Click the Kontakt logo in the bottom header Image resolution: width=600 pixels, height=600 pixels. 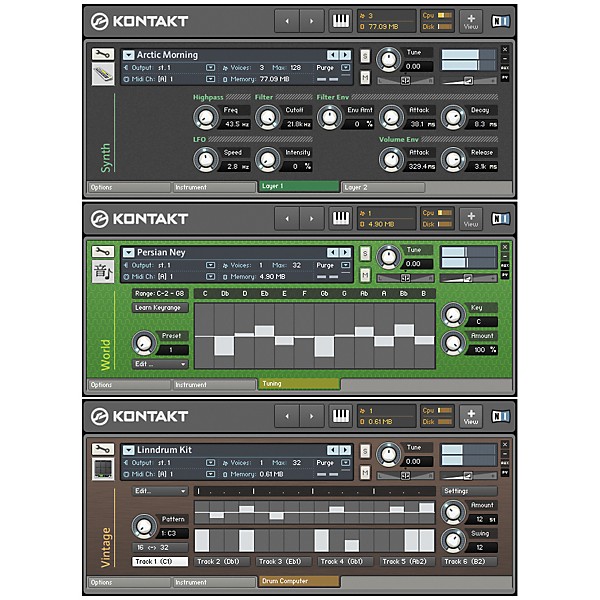click(139, 416)
